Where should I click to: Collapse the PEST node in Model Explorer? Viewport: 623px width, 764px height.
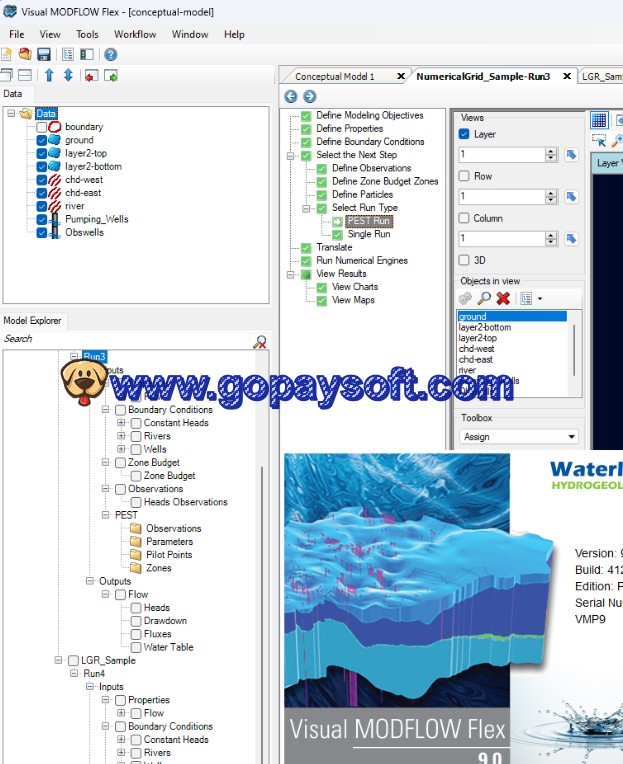[x=105, y=515]
